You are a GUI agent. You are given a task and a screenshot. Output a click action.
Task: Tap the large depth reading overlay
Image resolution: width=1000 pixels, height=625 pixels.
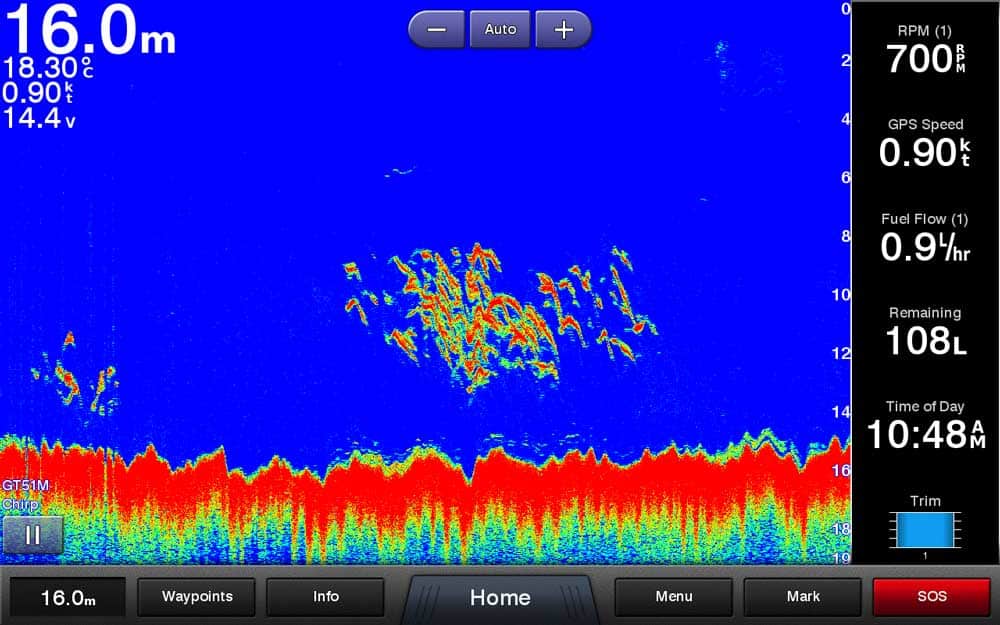pos(90,32)
